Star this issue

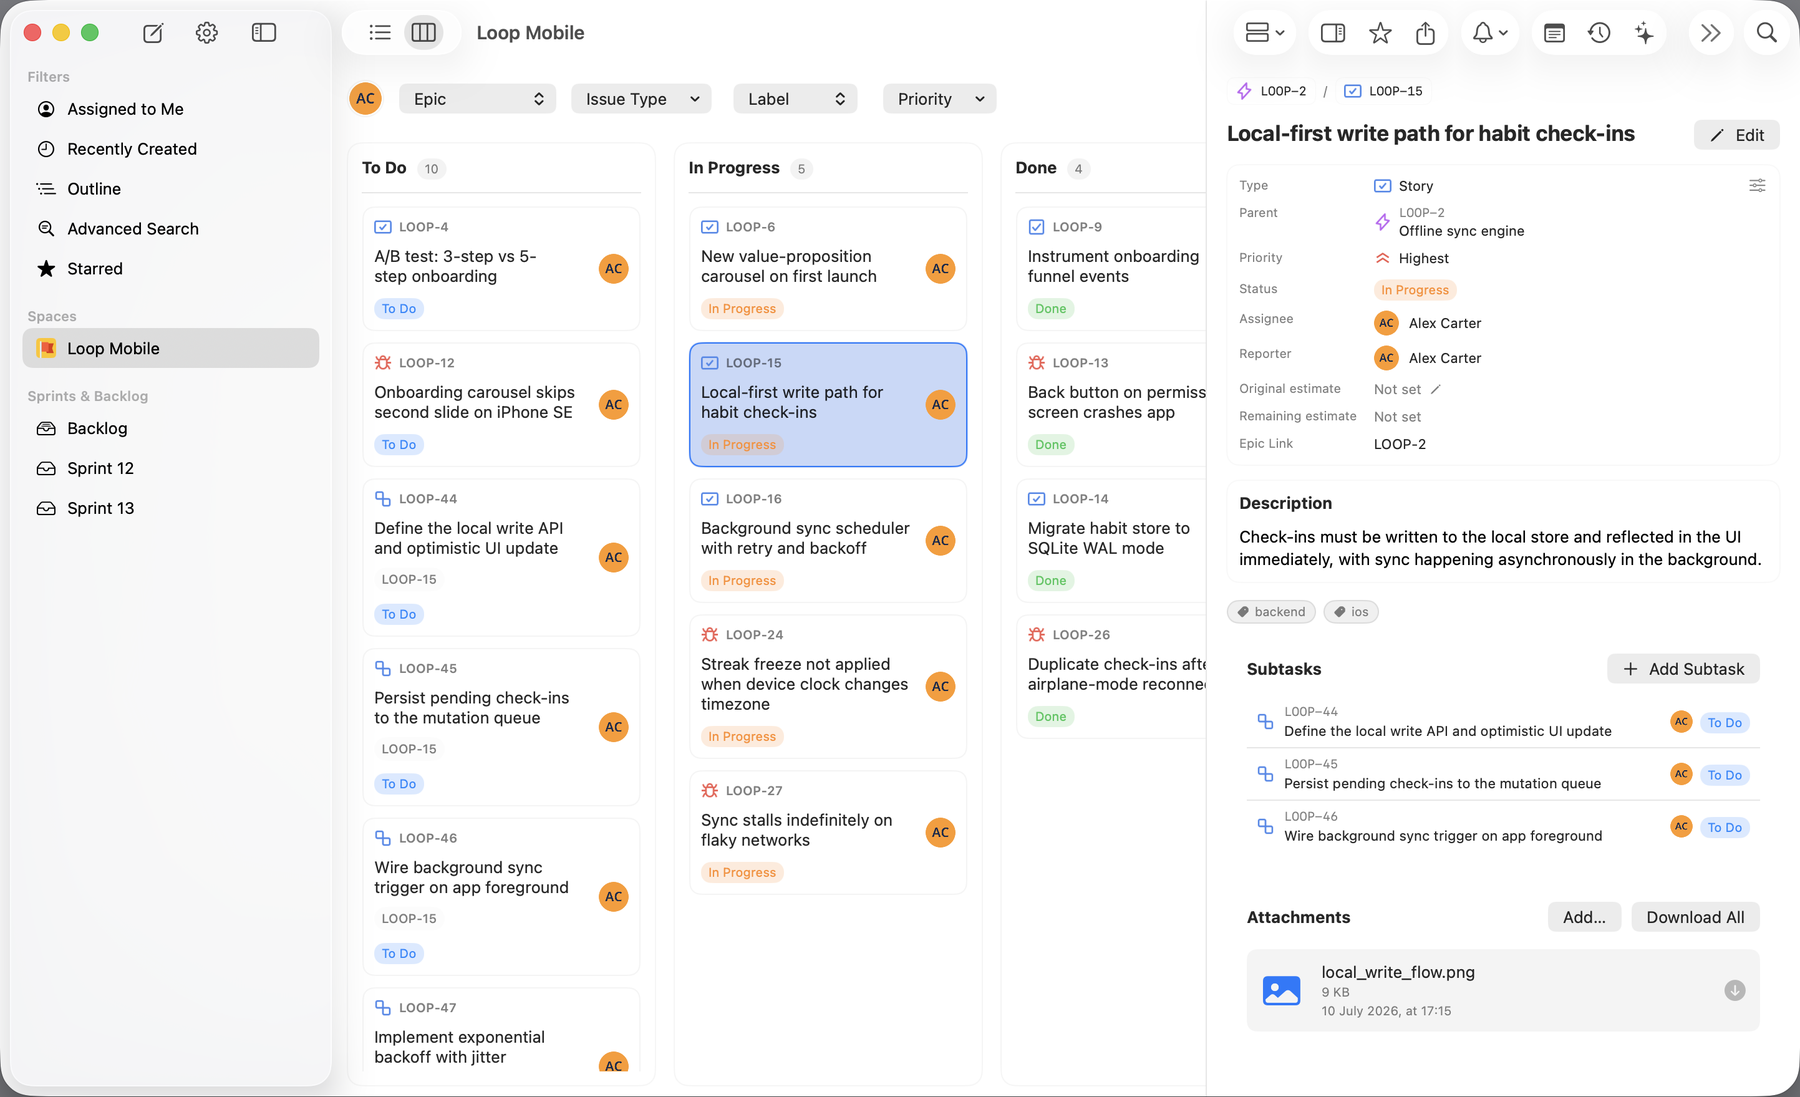coord(1380,33)
